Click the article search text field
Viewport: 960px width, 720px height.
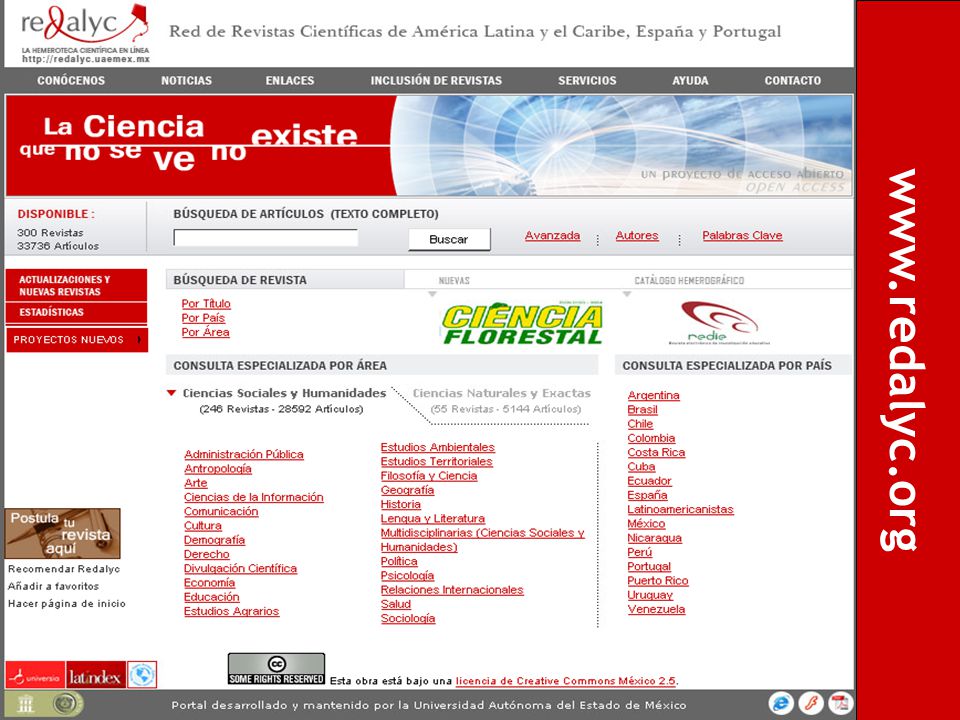point(266,238)
